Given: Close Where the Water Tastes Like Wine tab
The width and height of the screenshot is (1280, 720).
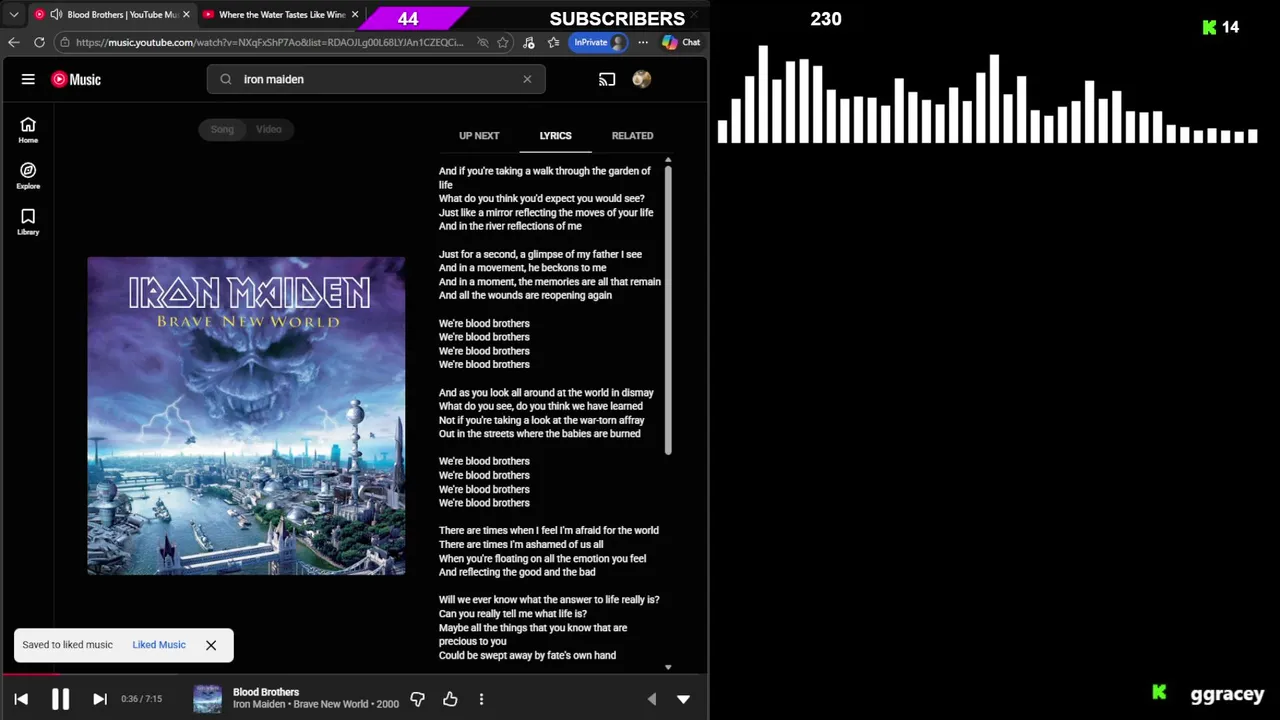Looking at the screenshot, I should (354, 15).
